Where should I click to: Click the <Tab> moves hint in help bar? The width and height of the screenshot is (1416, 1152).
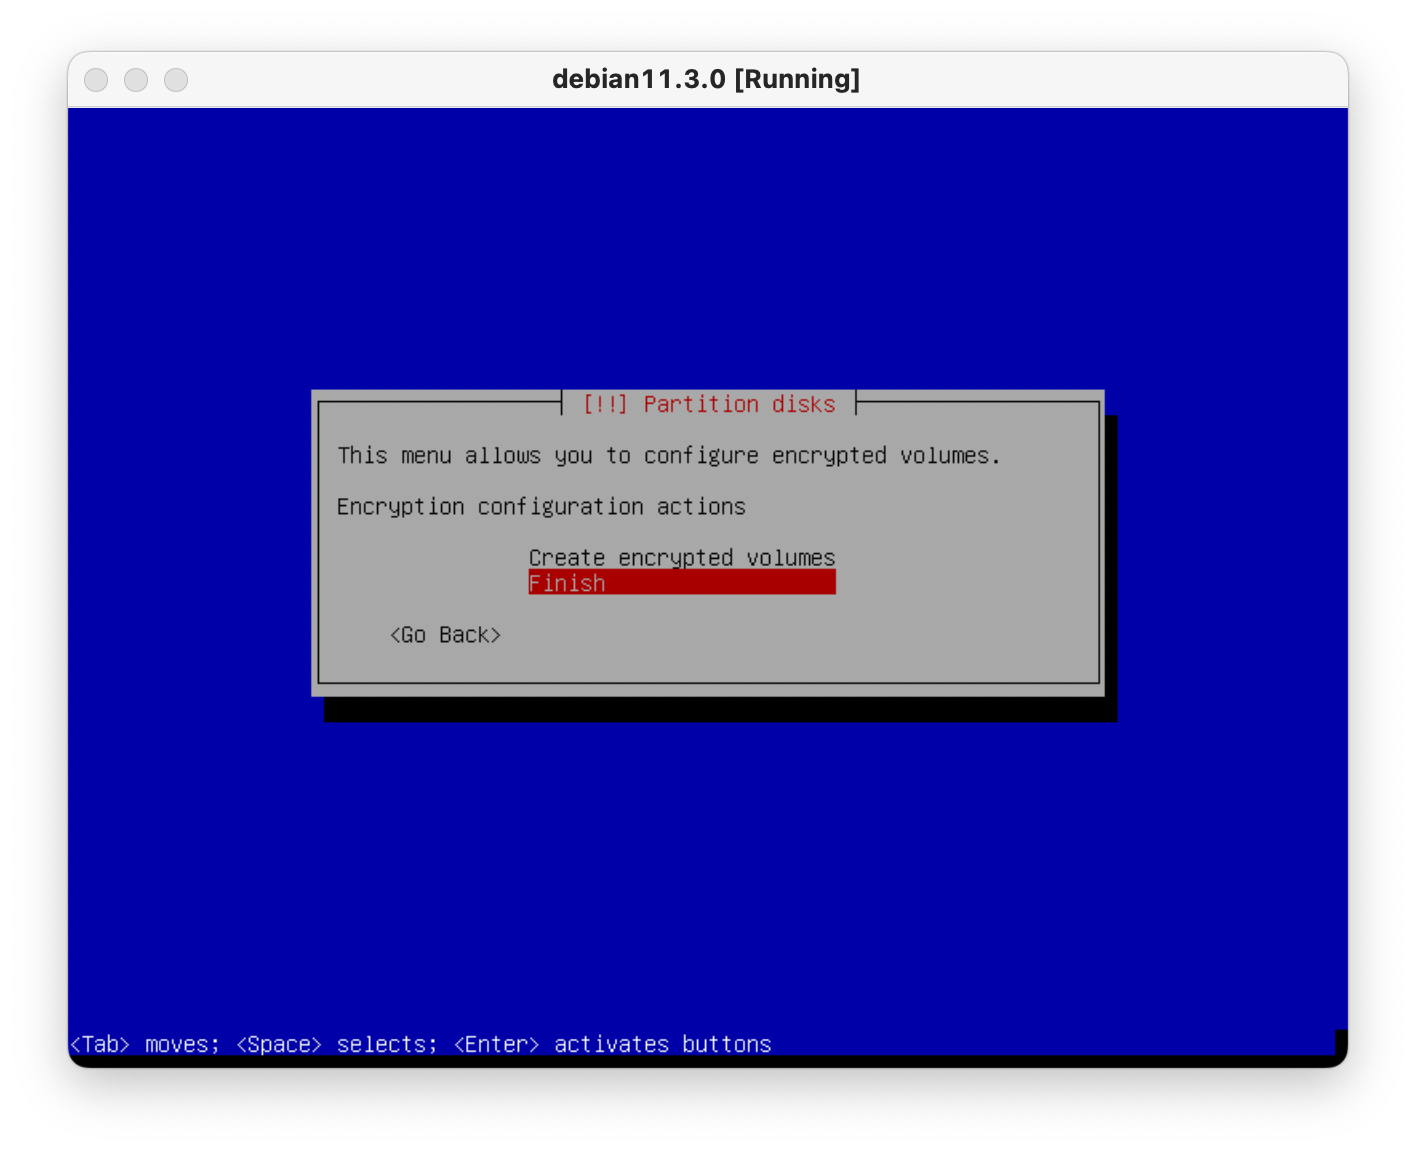pyautogui.click(x=144, y=1044)
